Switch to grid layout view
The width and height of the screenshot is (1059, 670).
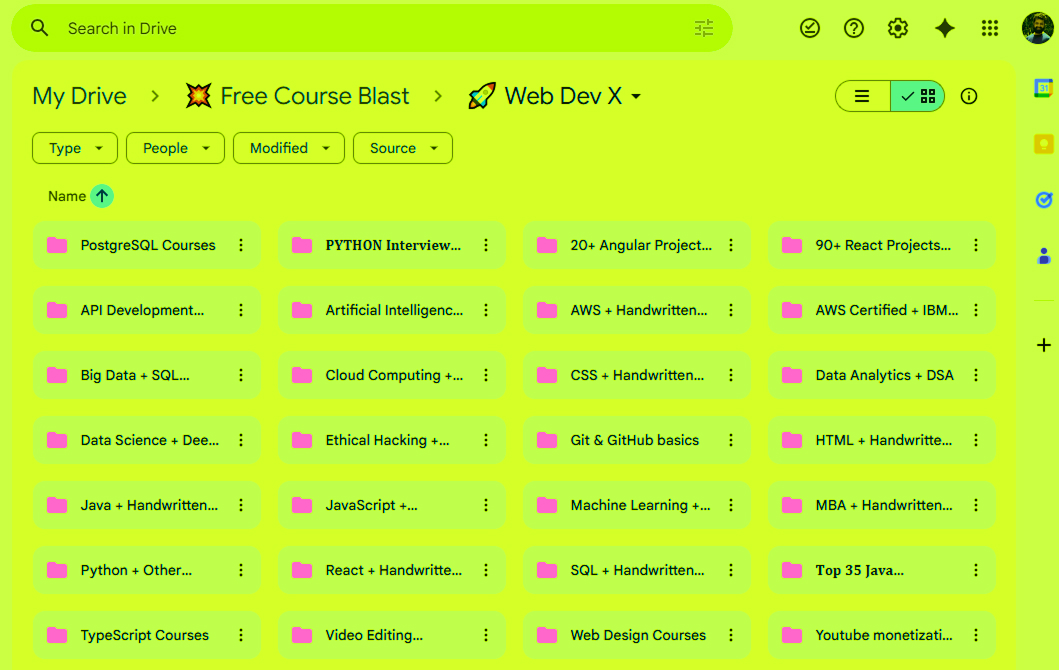point(917,97)
